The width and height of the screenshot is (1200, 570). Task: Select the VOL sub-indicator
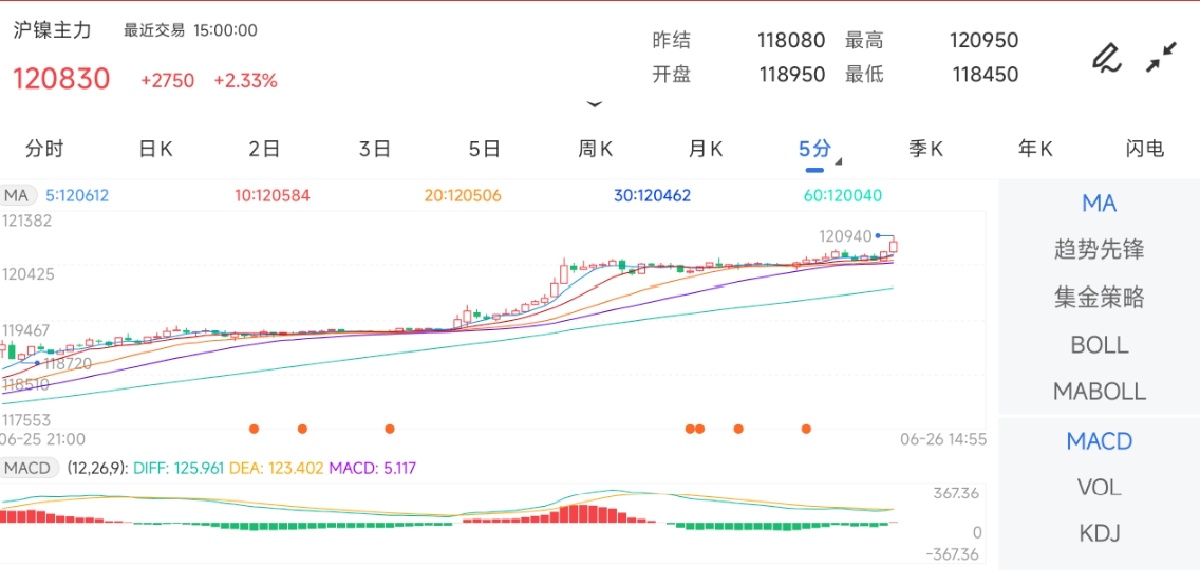[1099, 487]
